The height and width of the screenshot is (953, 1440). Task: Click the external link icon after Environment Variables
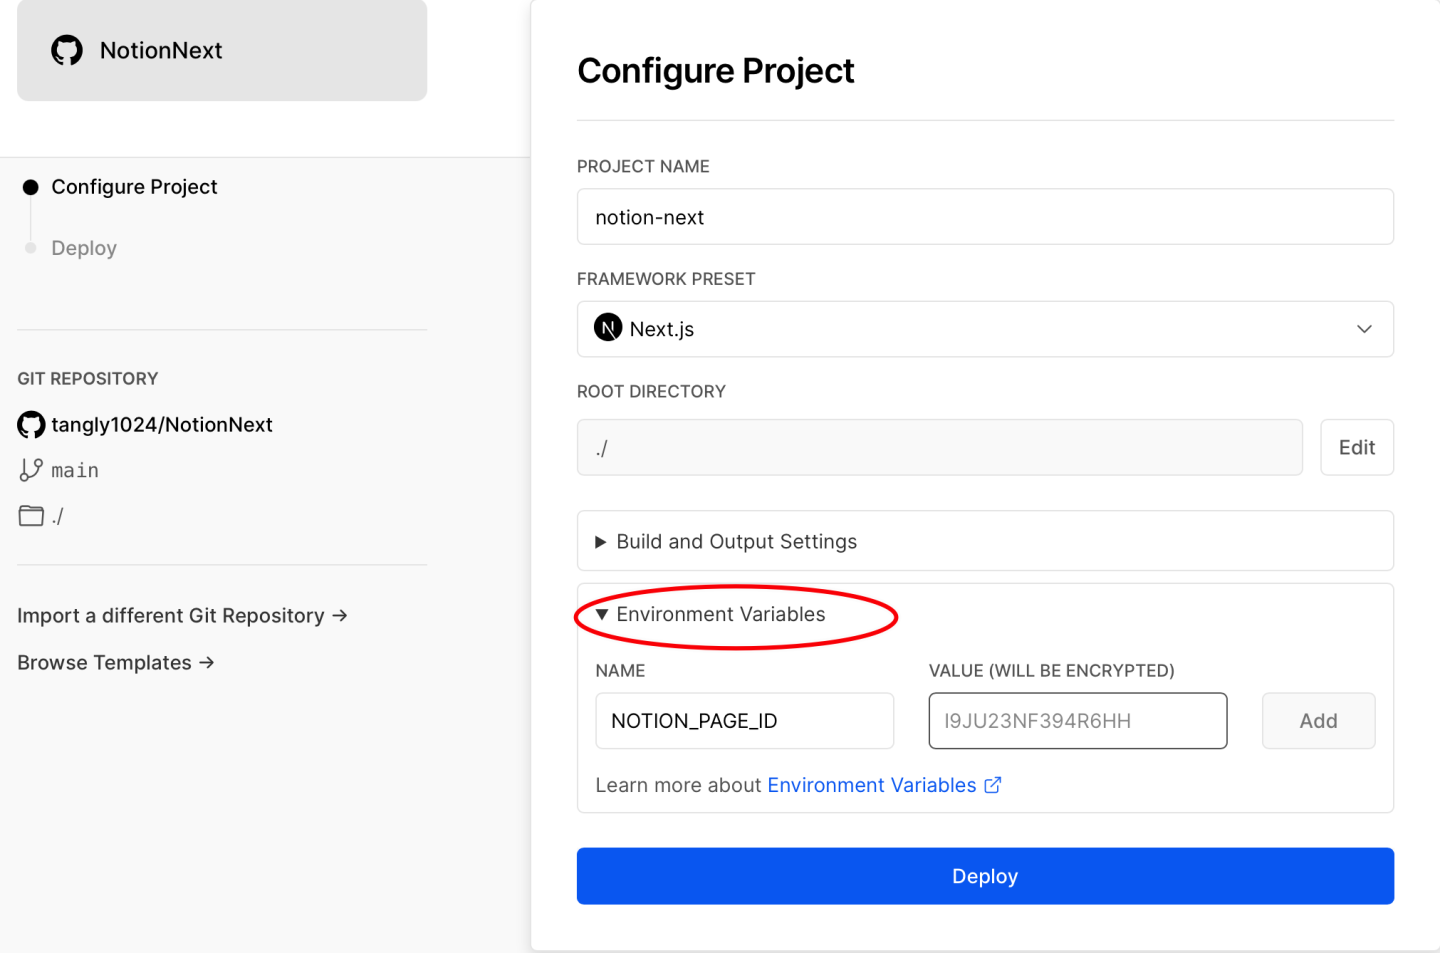(x=993, y=785)
